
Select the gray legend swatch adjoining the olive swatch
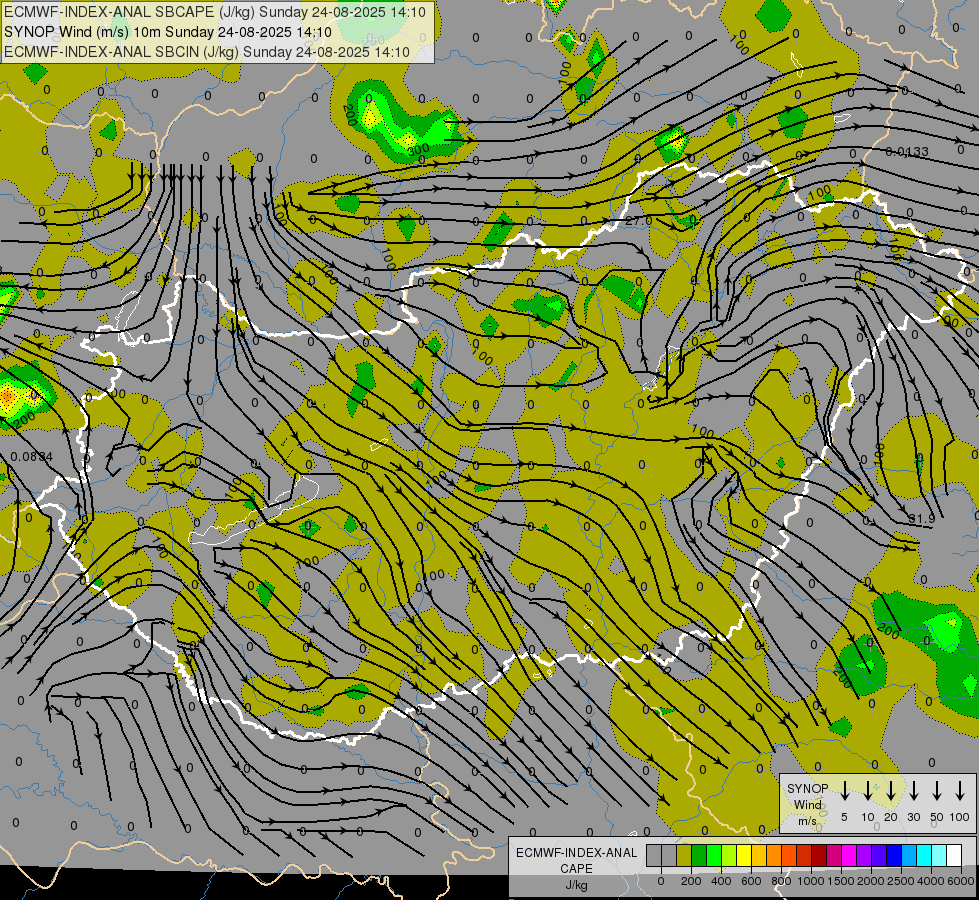tap(669, 855)
